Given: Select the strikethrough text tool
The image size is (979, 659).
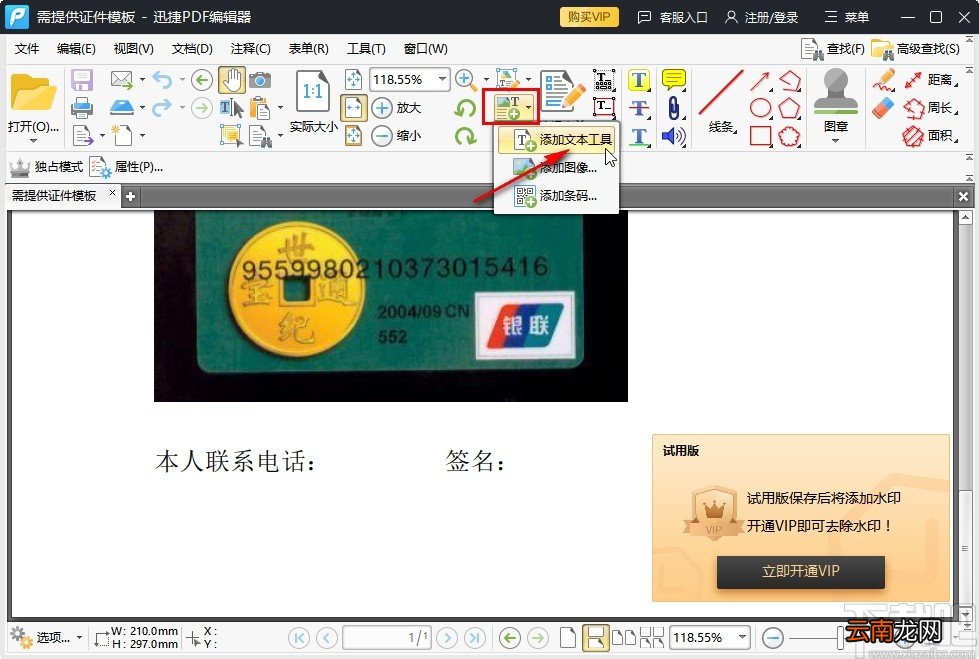Looking at the screenshot, I should [x=639, y=108].
